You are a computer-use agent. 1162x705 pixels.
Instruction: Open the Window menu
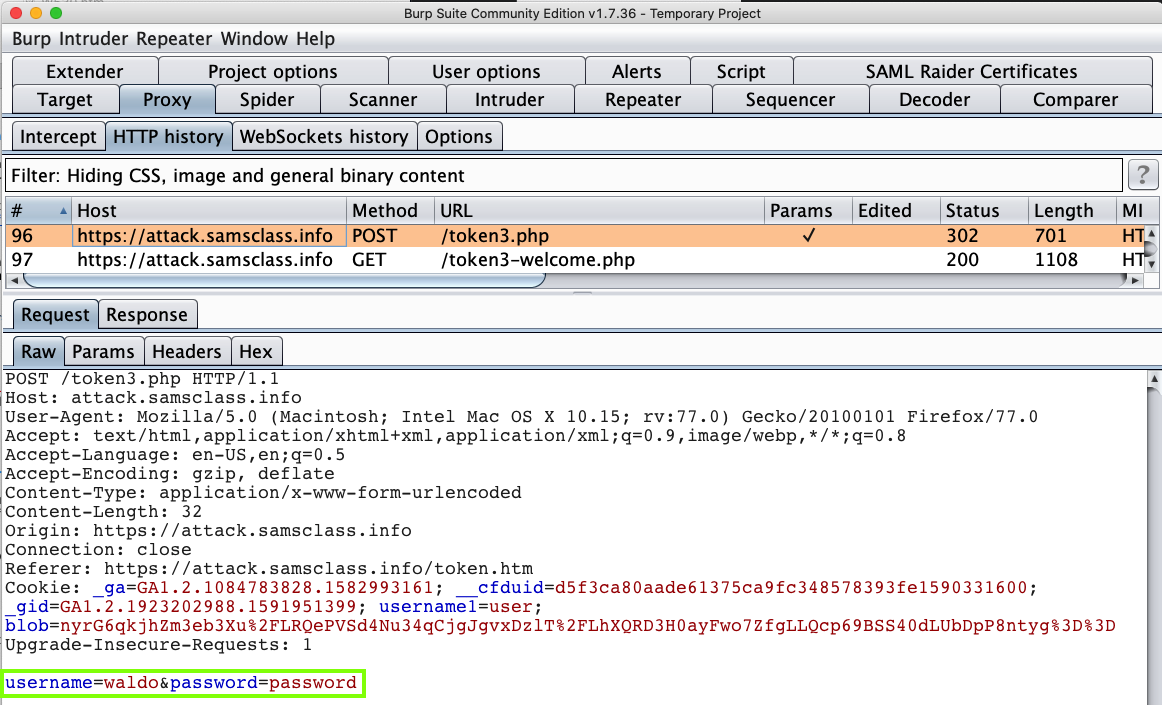254,39
